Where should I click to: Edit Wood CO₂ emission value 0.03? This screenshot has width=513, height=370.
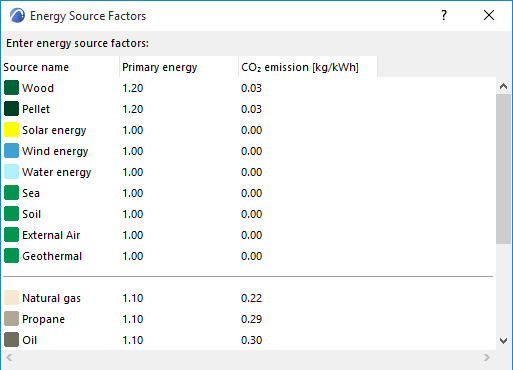(x=252, y=88)
